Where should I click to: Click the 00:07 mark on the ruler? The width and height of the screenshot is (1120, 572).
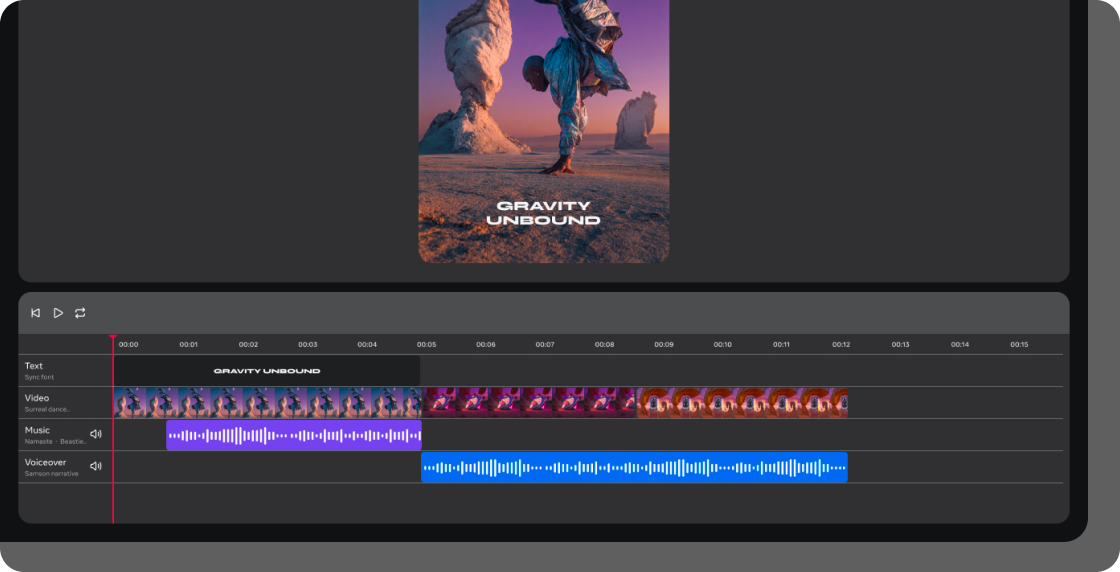tap(545, 344)
